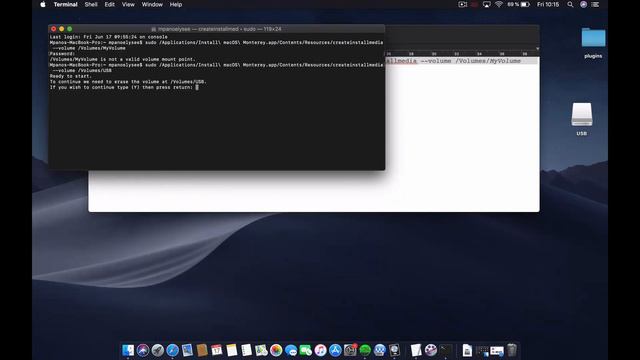Click at the Terminal prompt cursor block
This screenshot has width=640, height=360.
coord(197,87)
